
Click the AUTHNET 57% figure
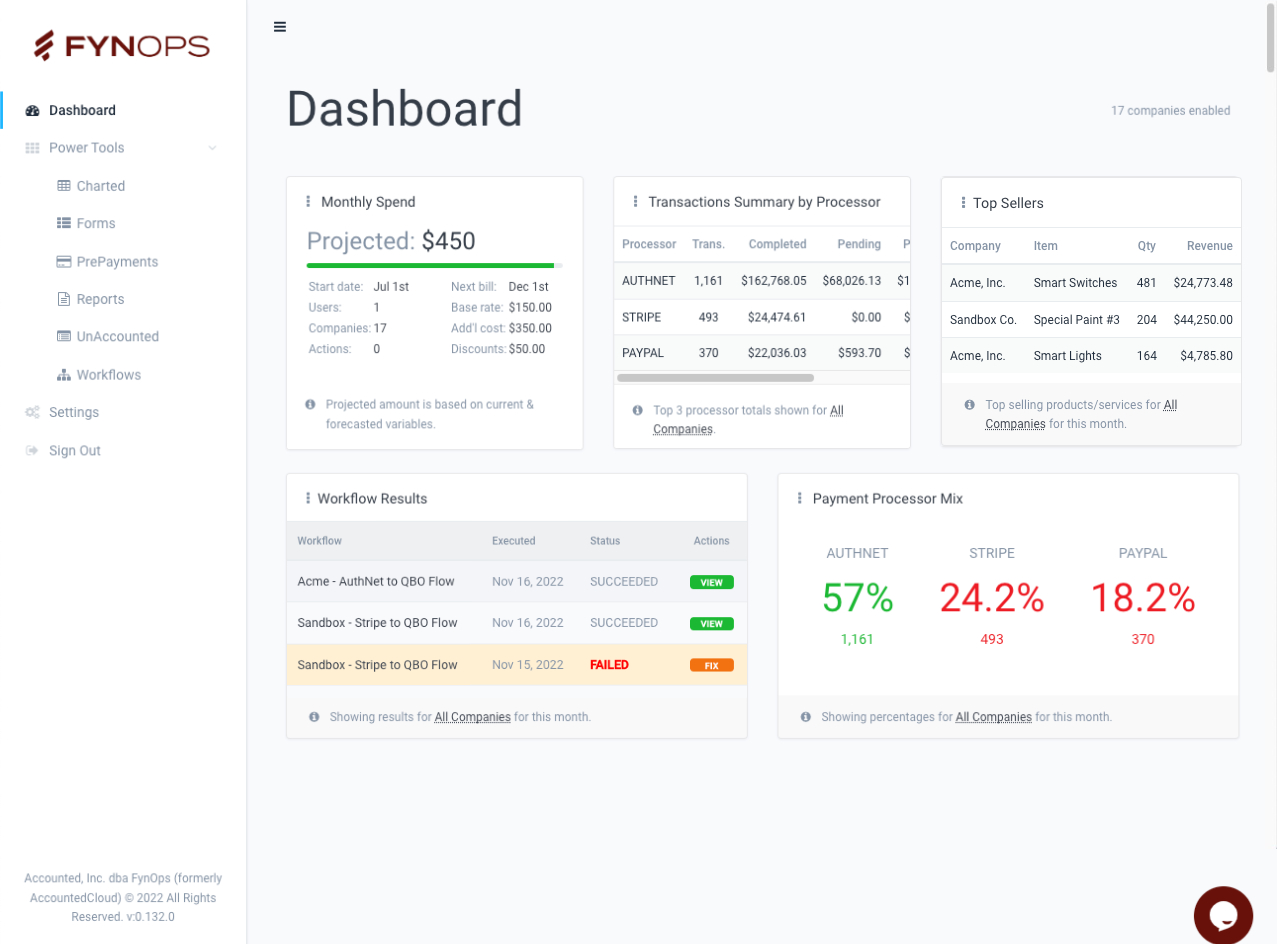pos(858,598)
